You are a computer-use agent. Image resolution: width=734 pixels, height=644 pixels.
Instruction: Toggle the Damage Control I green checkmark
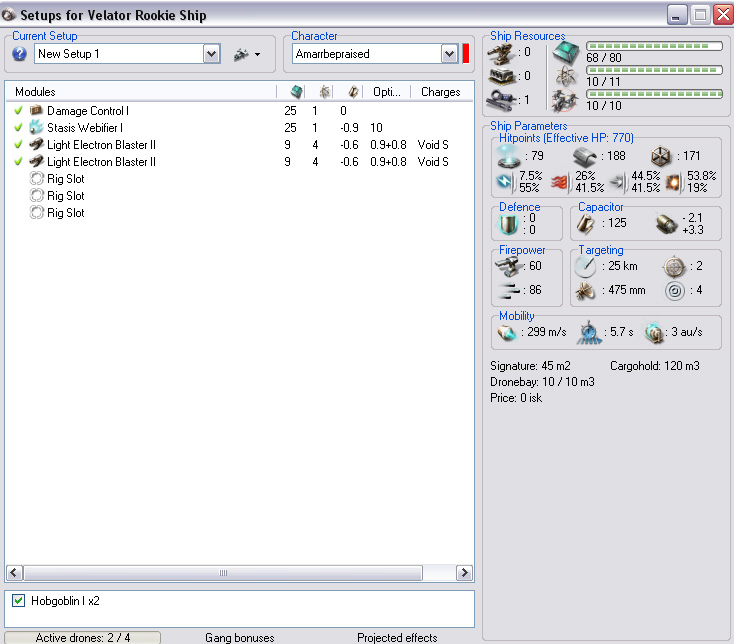(x=18, y=110)
